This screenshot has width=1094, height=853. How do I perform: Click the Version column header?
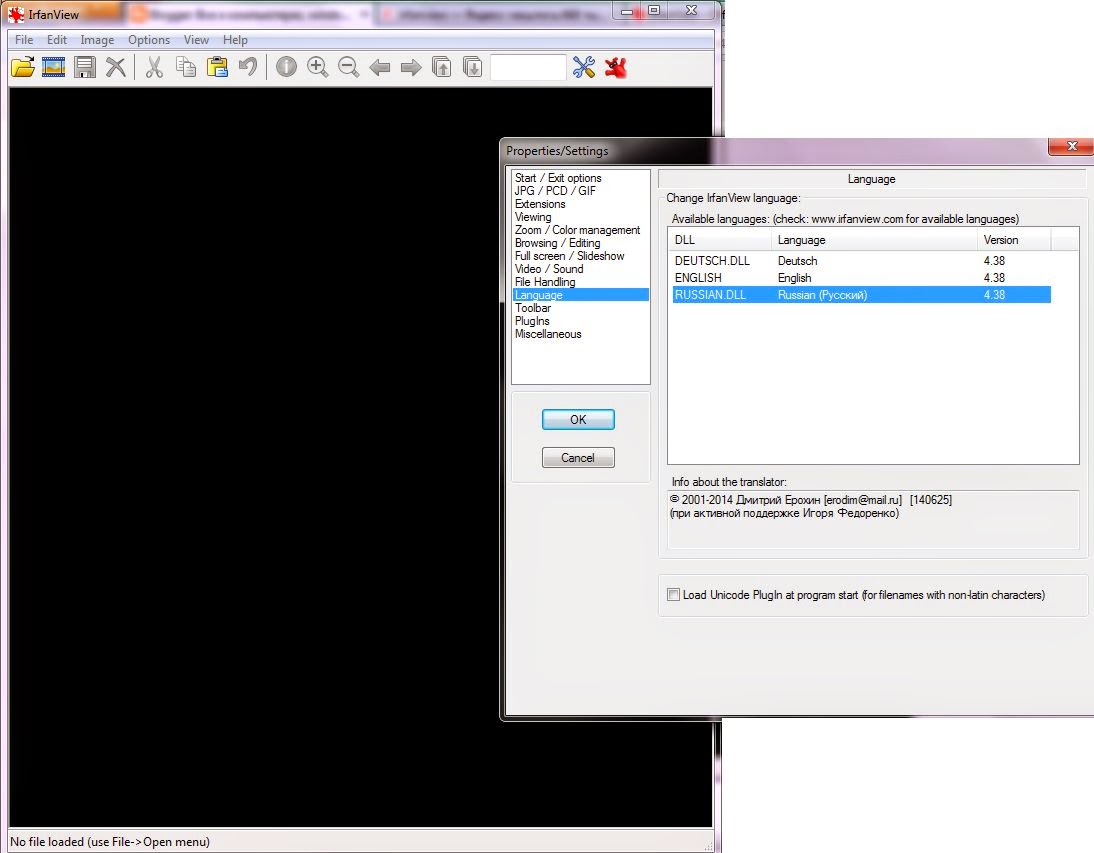click(x=1014, y=239)
